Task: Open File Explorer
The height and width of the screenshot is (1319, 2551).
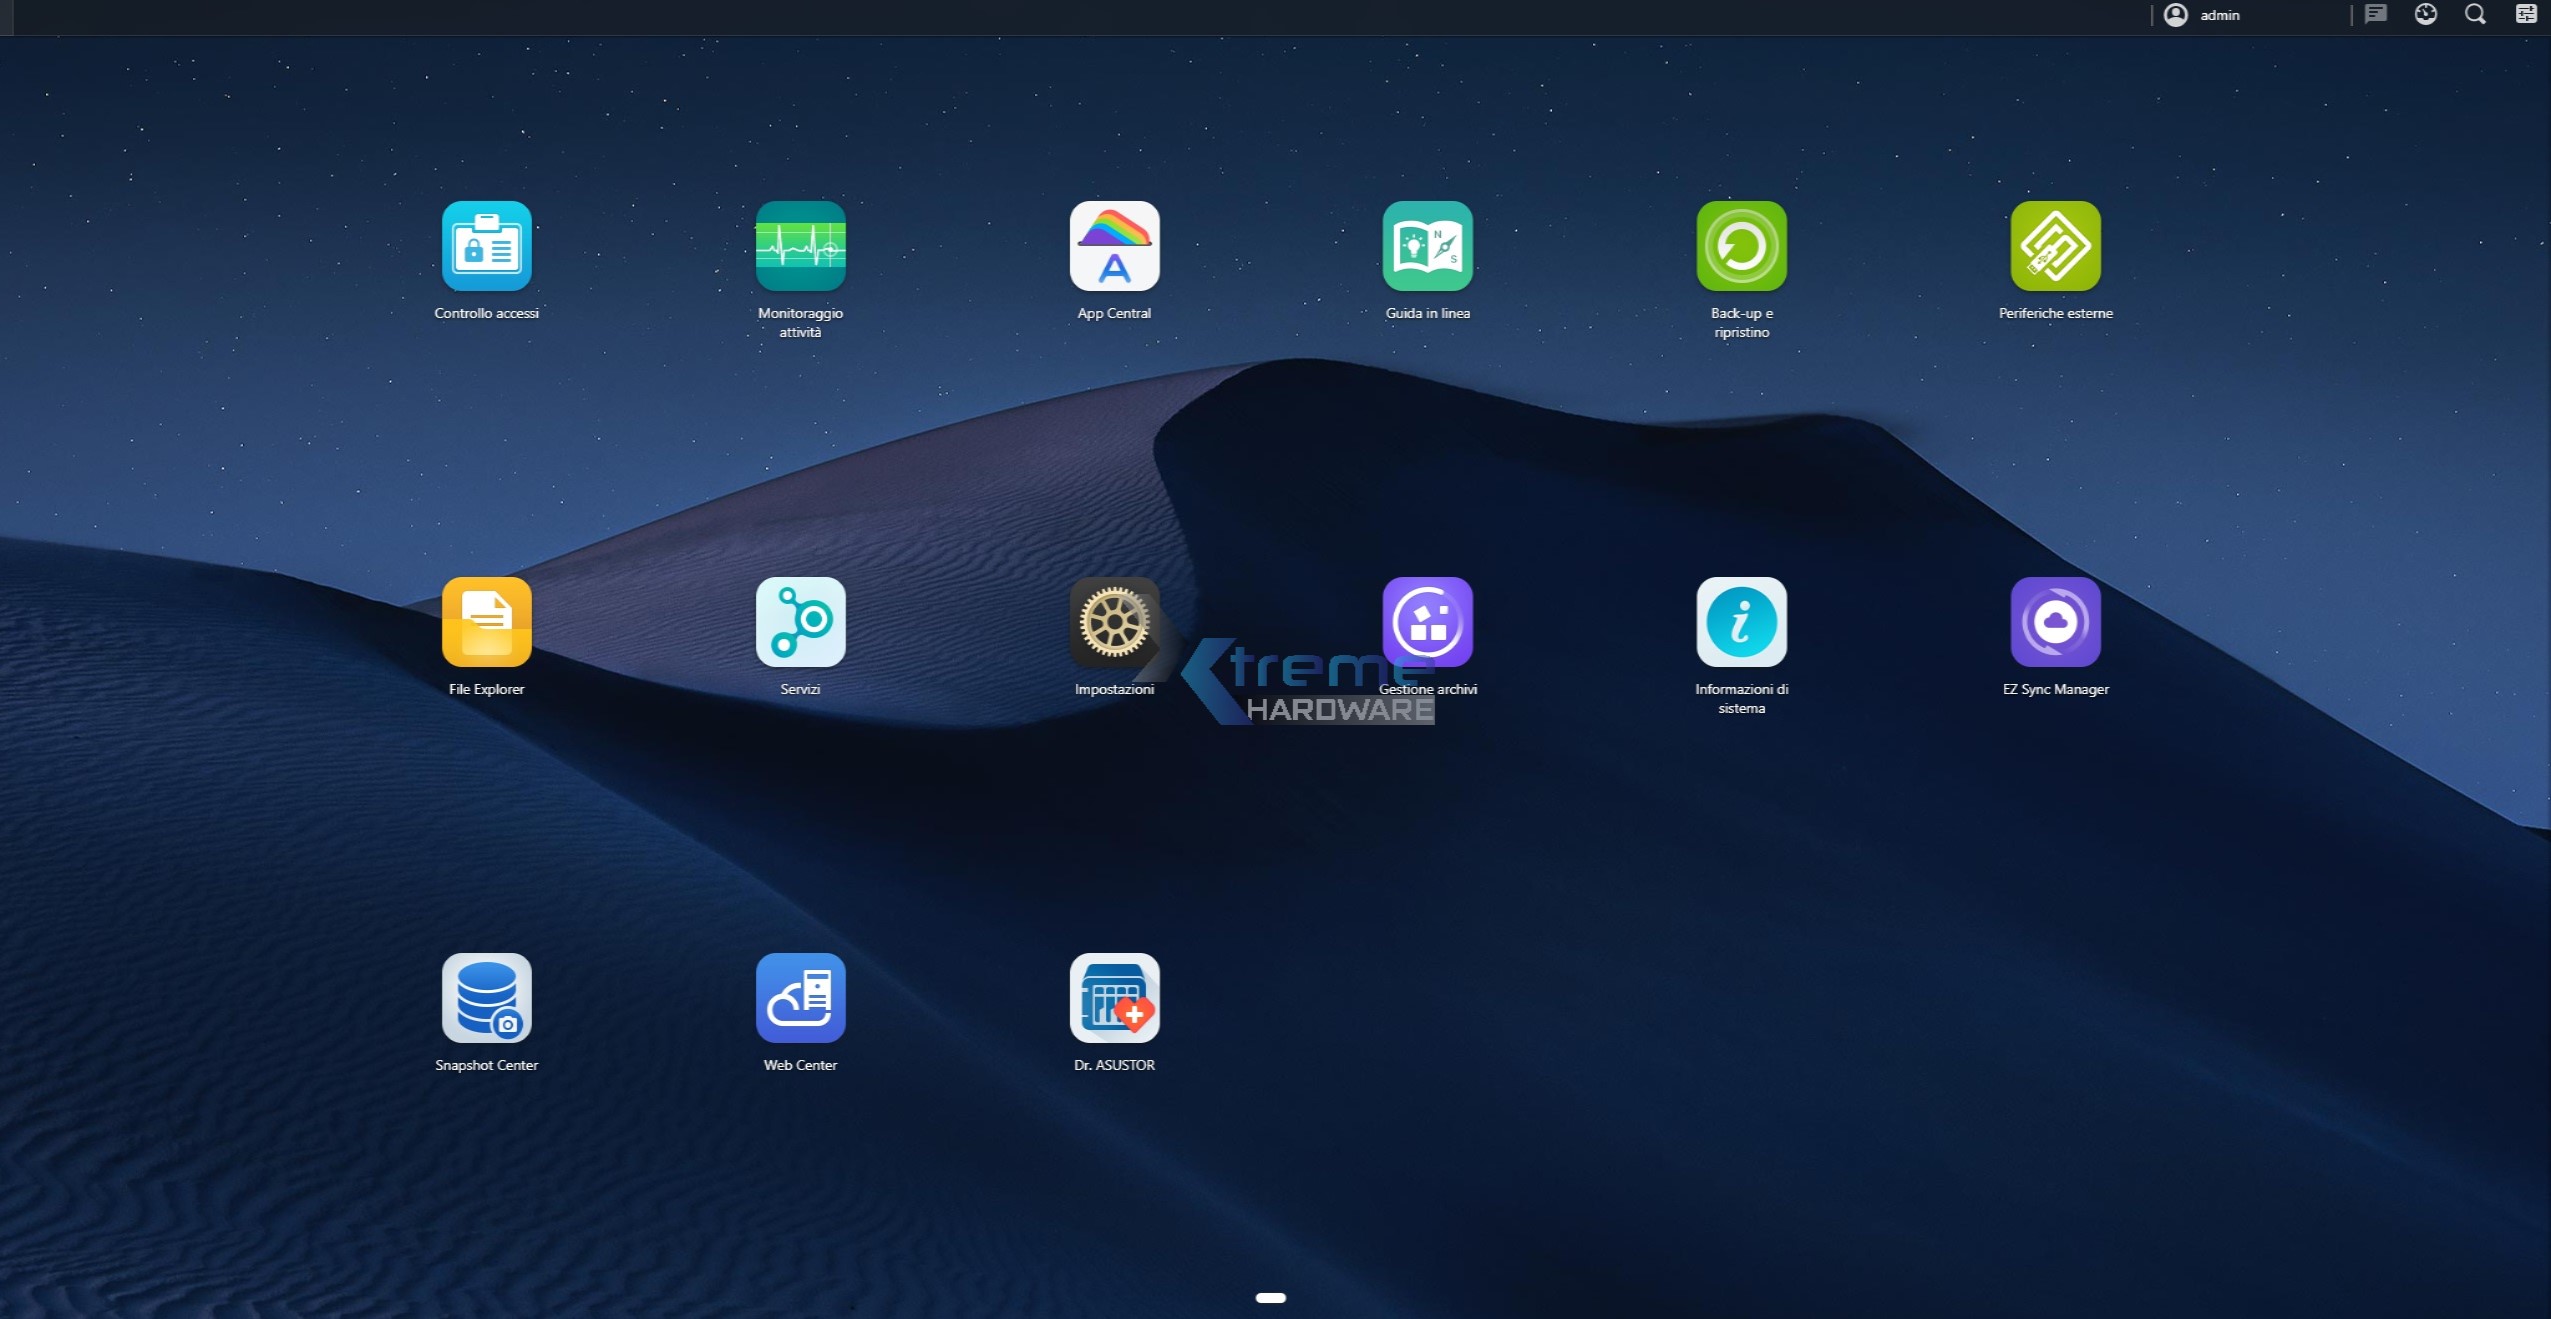Action: click(486, 622)
